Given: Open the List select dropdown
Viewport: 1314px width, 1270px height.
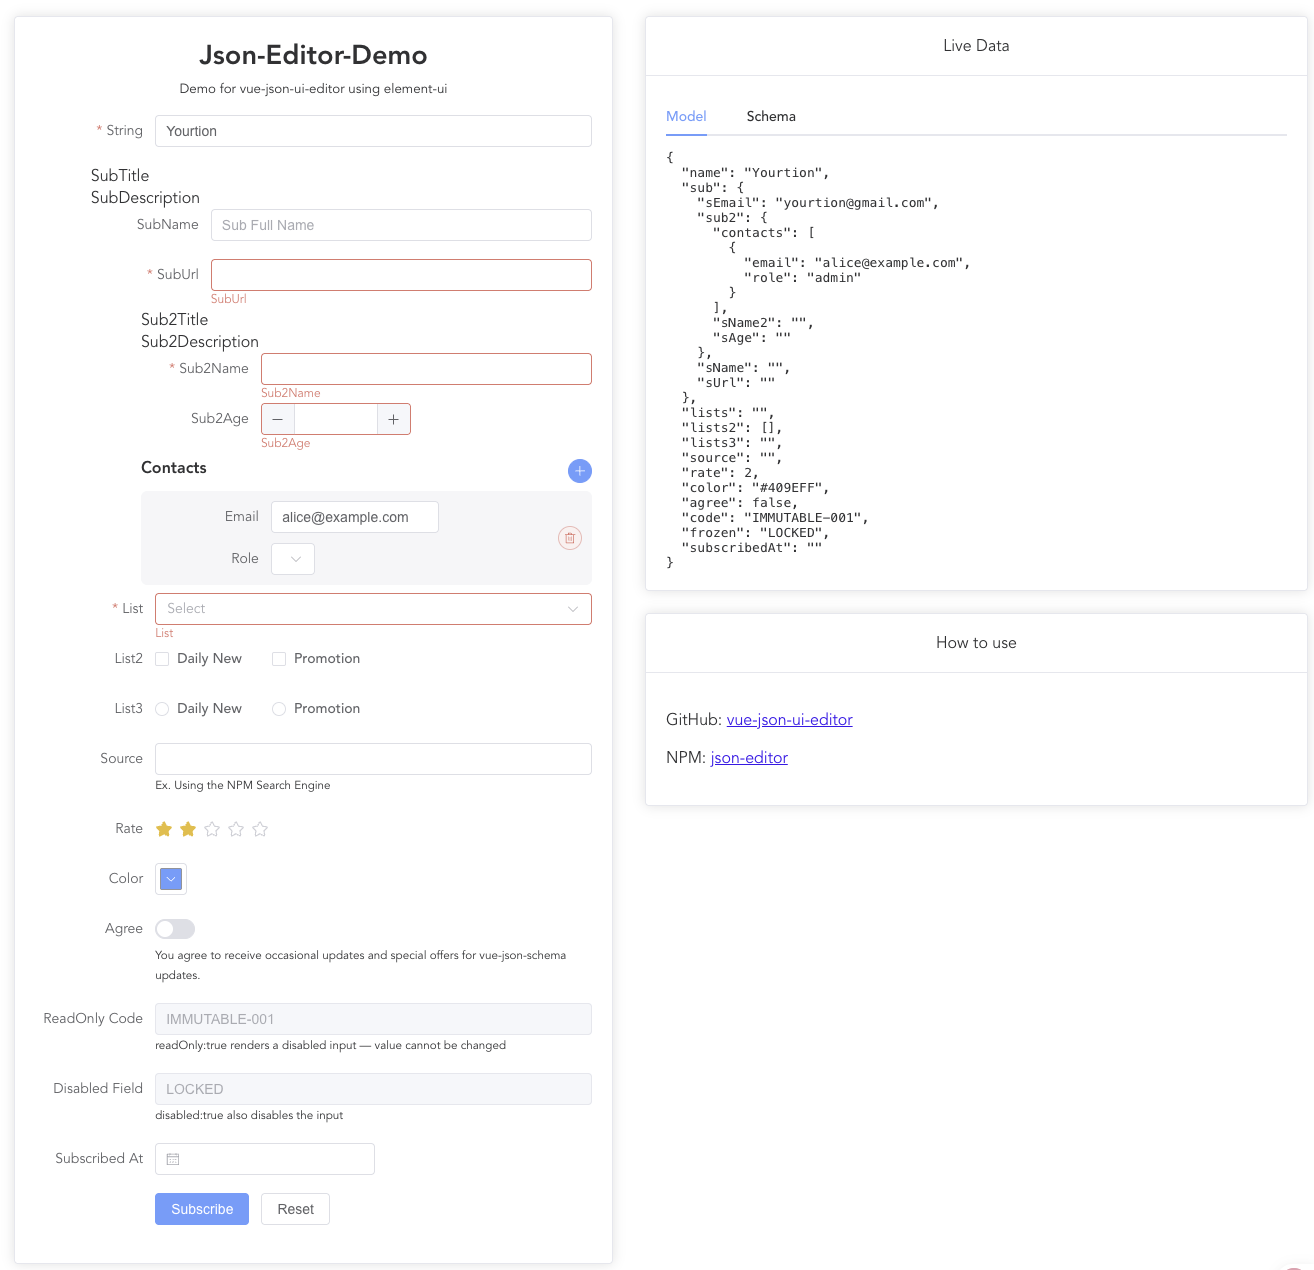Looking at the screenshot, I should [373, 609].
